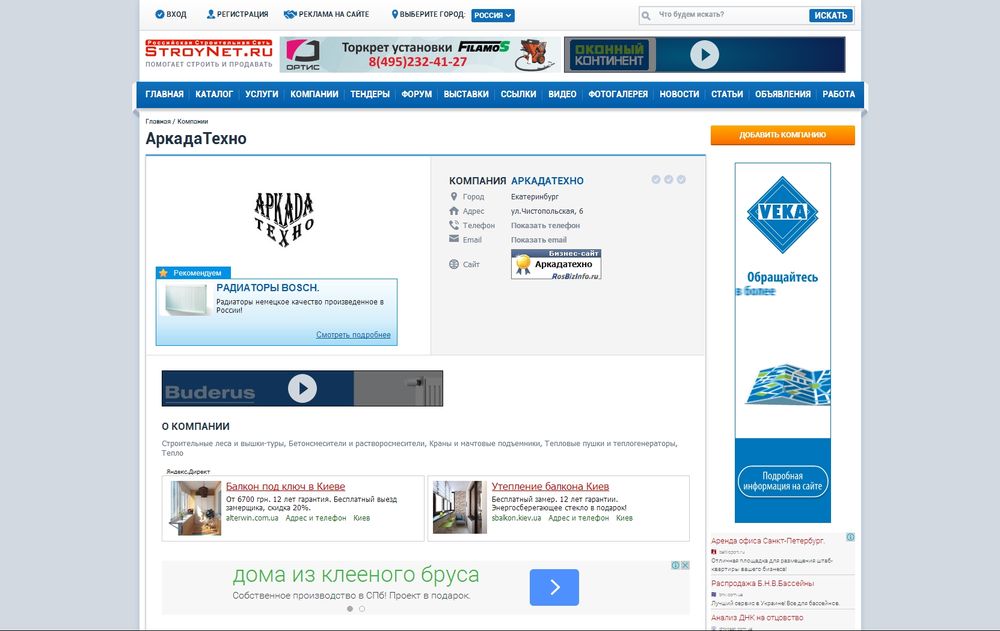Open РЕКЛАМА НА САЙТЕ advertising link
This screenshot has width=1000, height=631.
(334, 14)
